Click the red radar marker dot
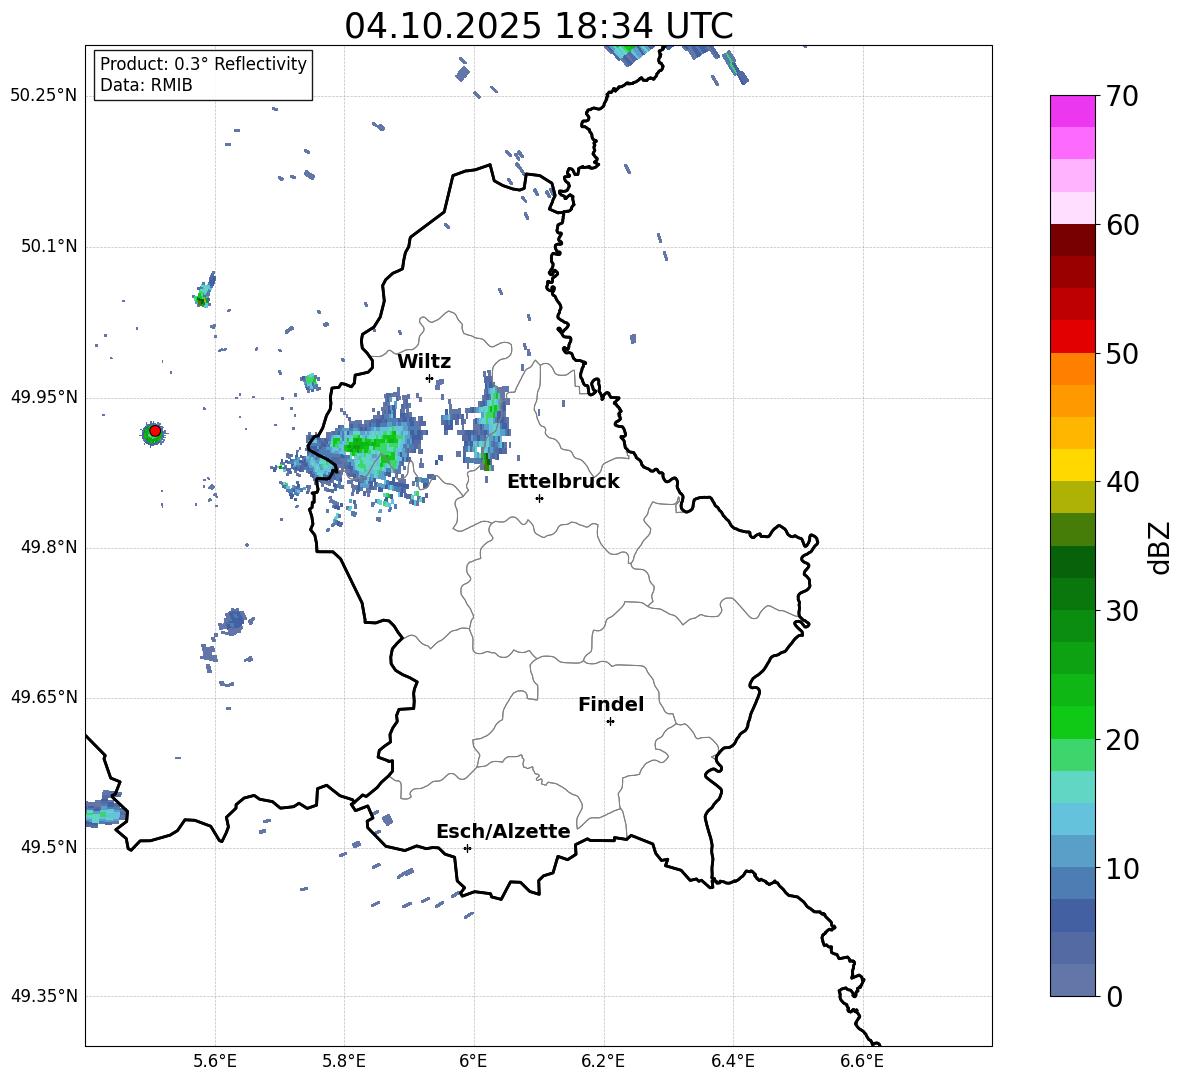Screen dimensions: 1184x1081 pos(155,431)
